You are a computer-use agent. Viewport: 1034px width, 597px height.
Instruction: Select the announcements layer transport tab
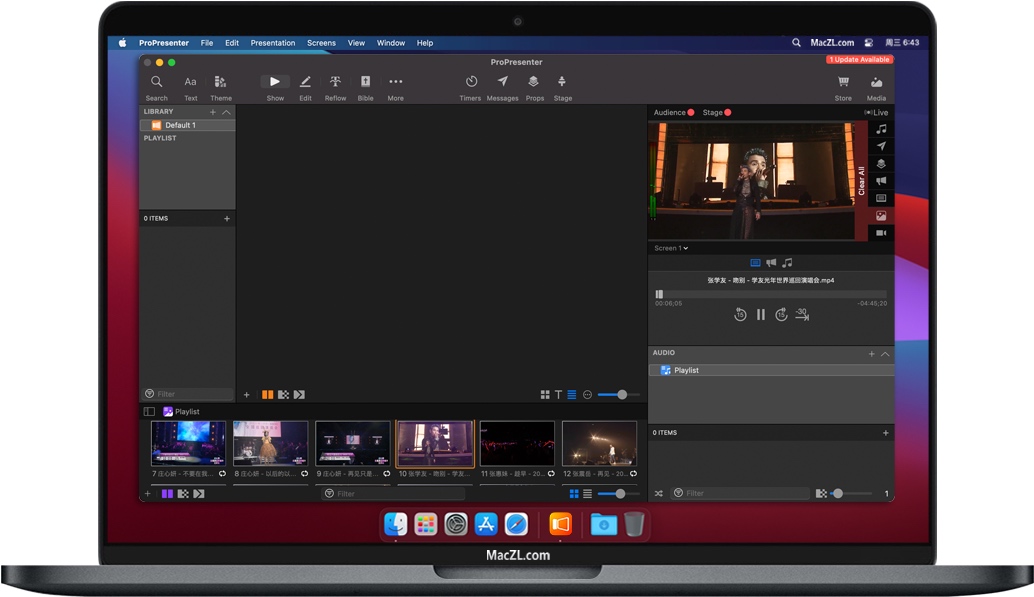click(x=771, y=263)
